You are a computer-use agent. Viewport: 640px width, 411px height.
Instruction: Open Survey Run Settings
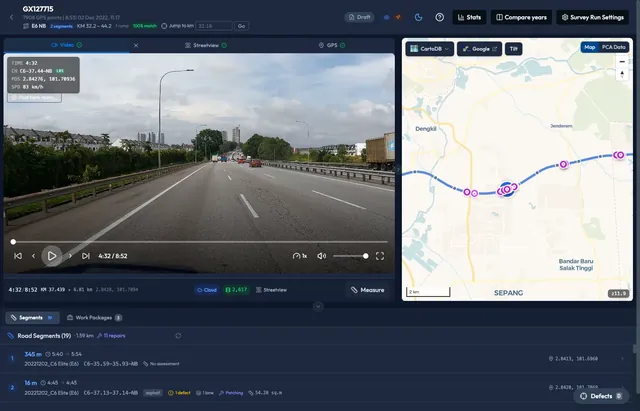(x=593, y=17)
